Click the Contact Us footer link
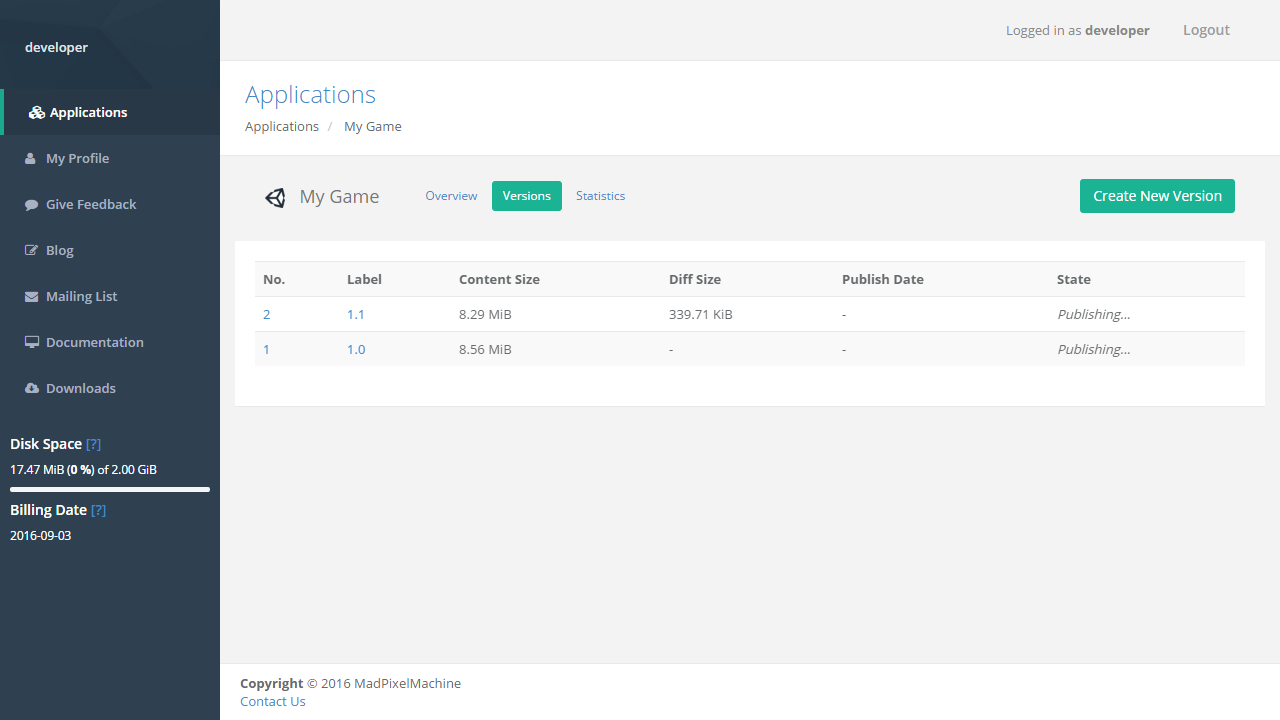The image size is (1280, 720). 273,701
